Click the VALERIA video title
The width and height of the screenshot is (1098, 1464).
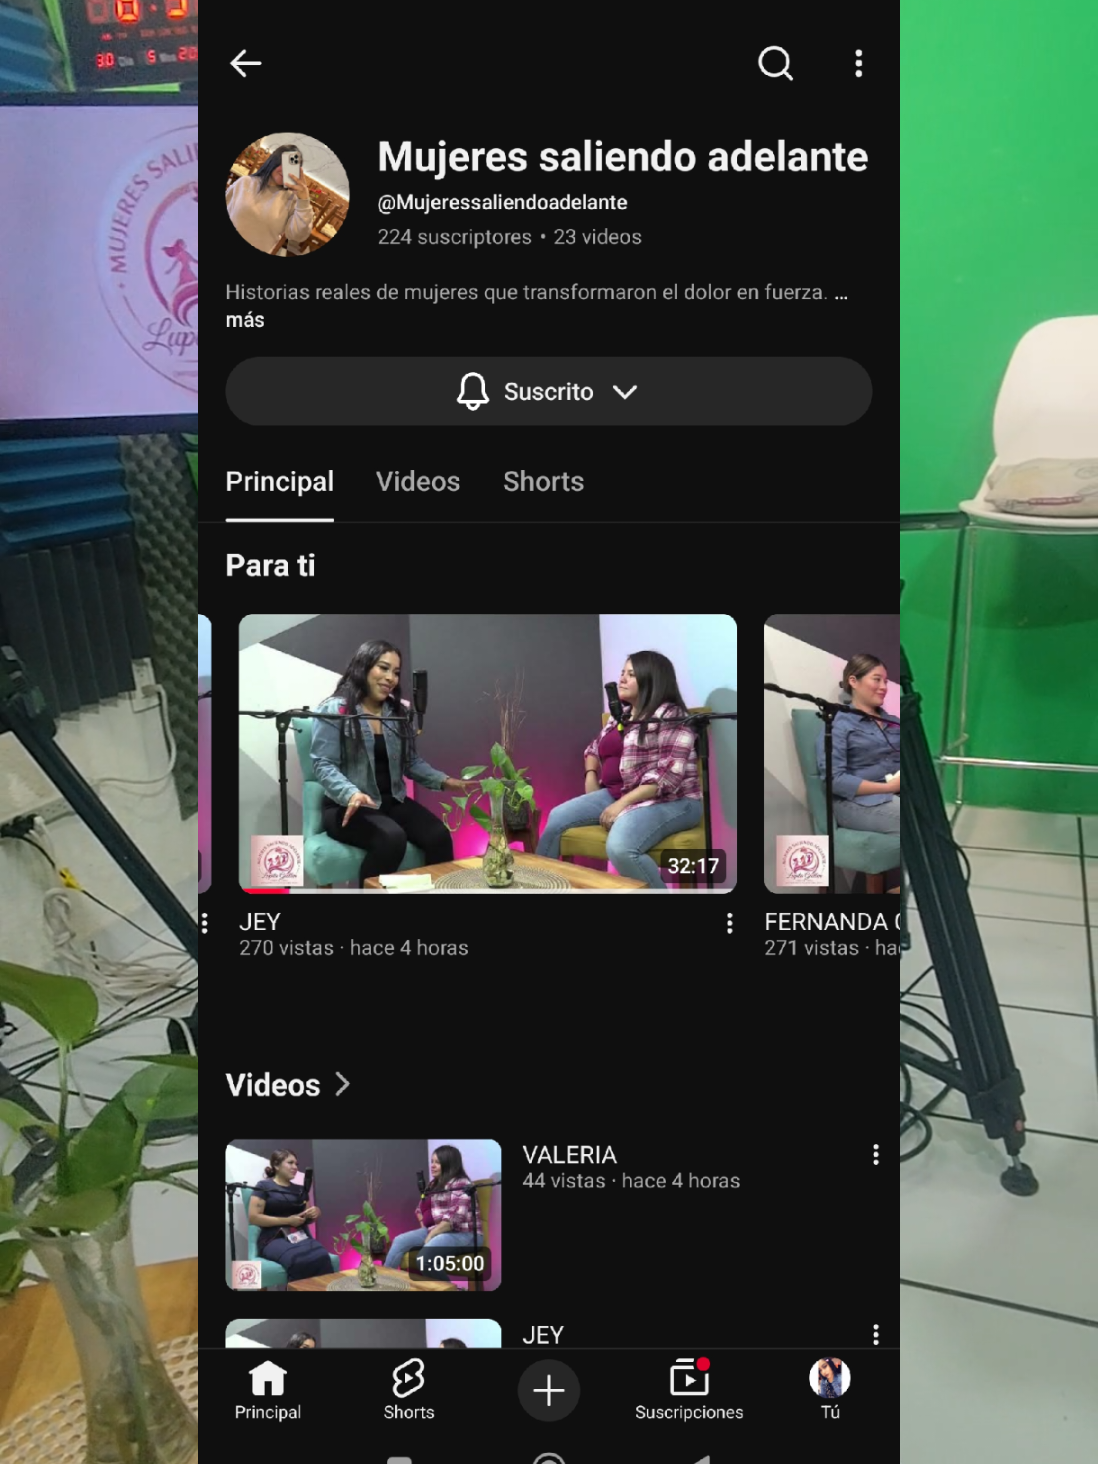point(569,1155)
